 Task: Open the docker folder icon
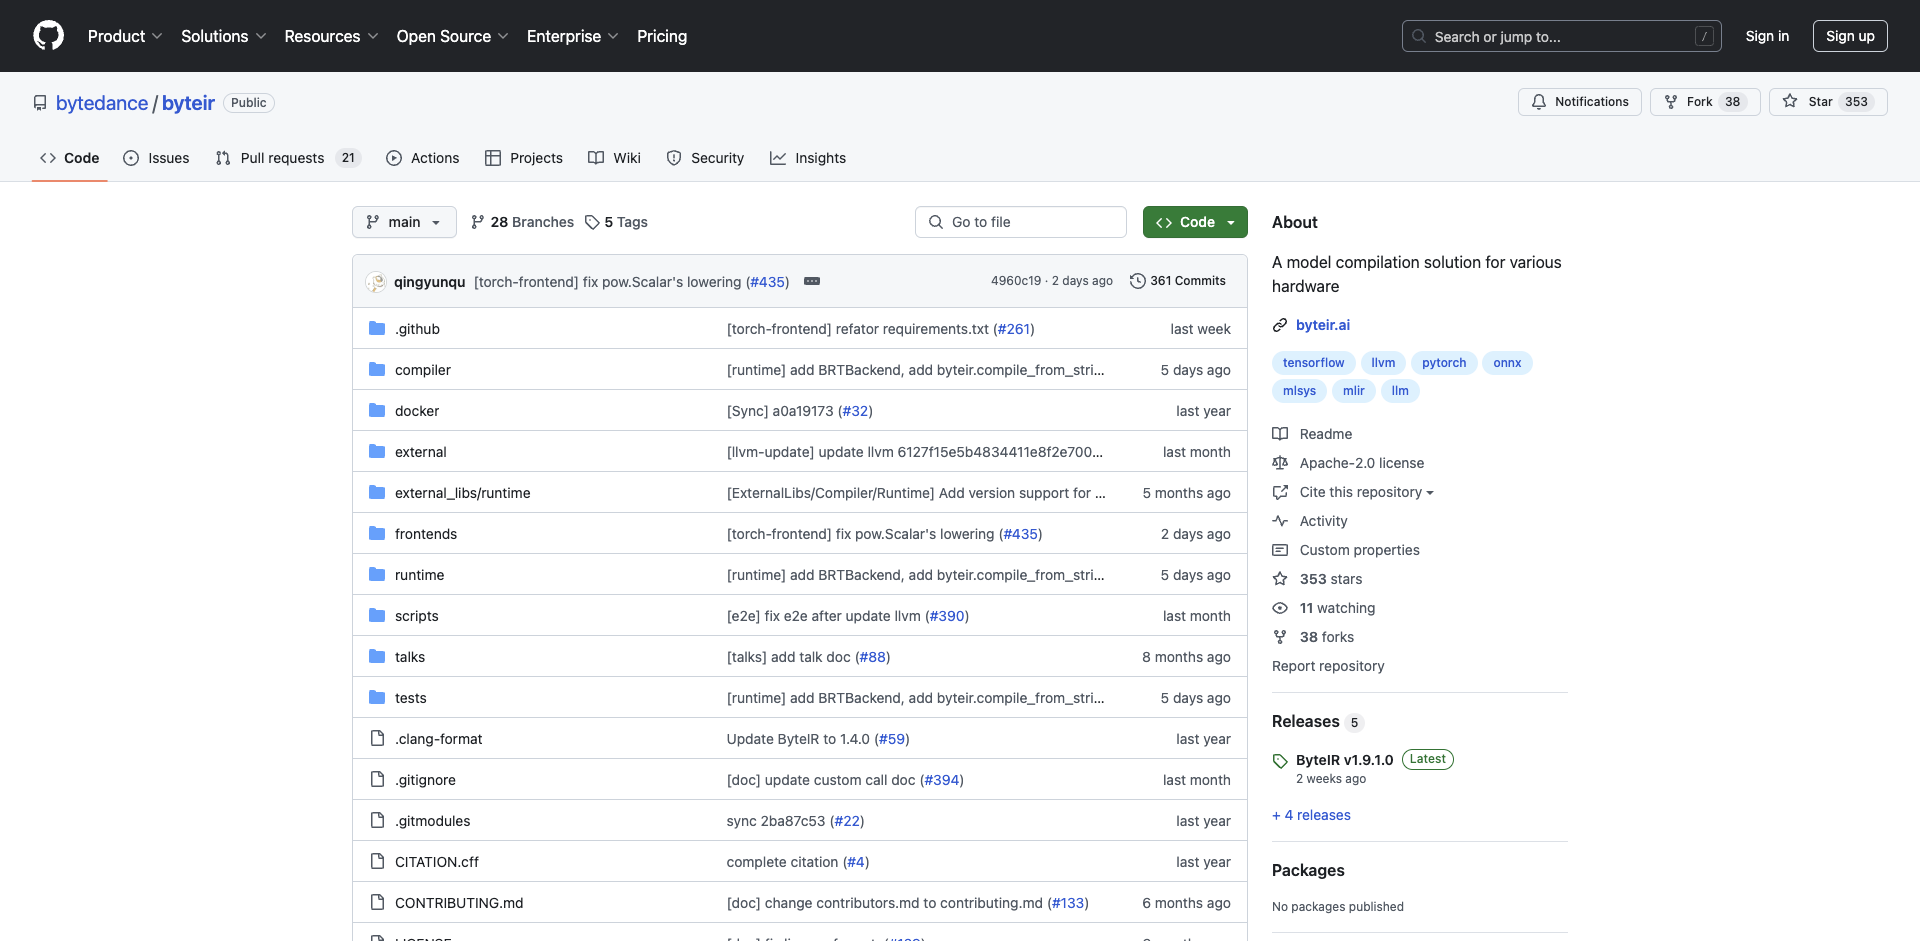coord(377,411)
